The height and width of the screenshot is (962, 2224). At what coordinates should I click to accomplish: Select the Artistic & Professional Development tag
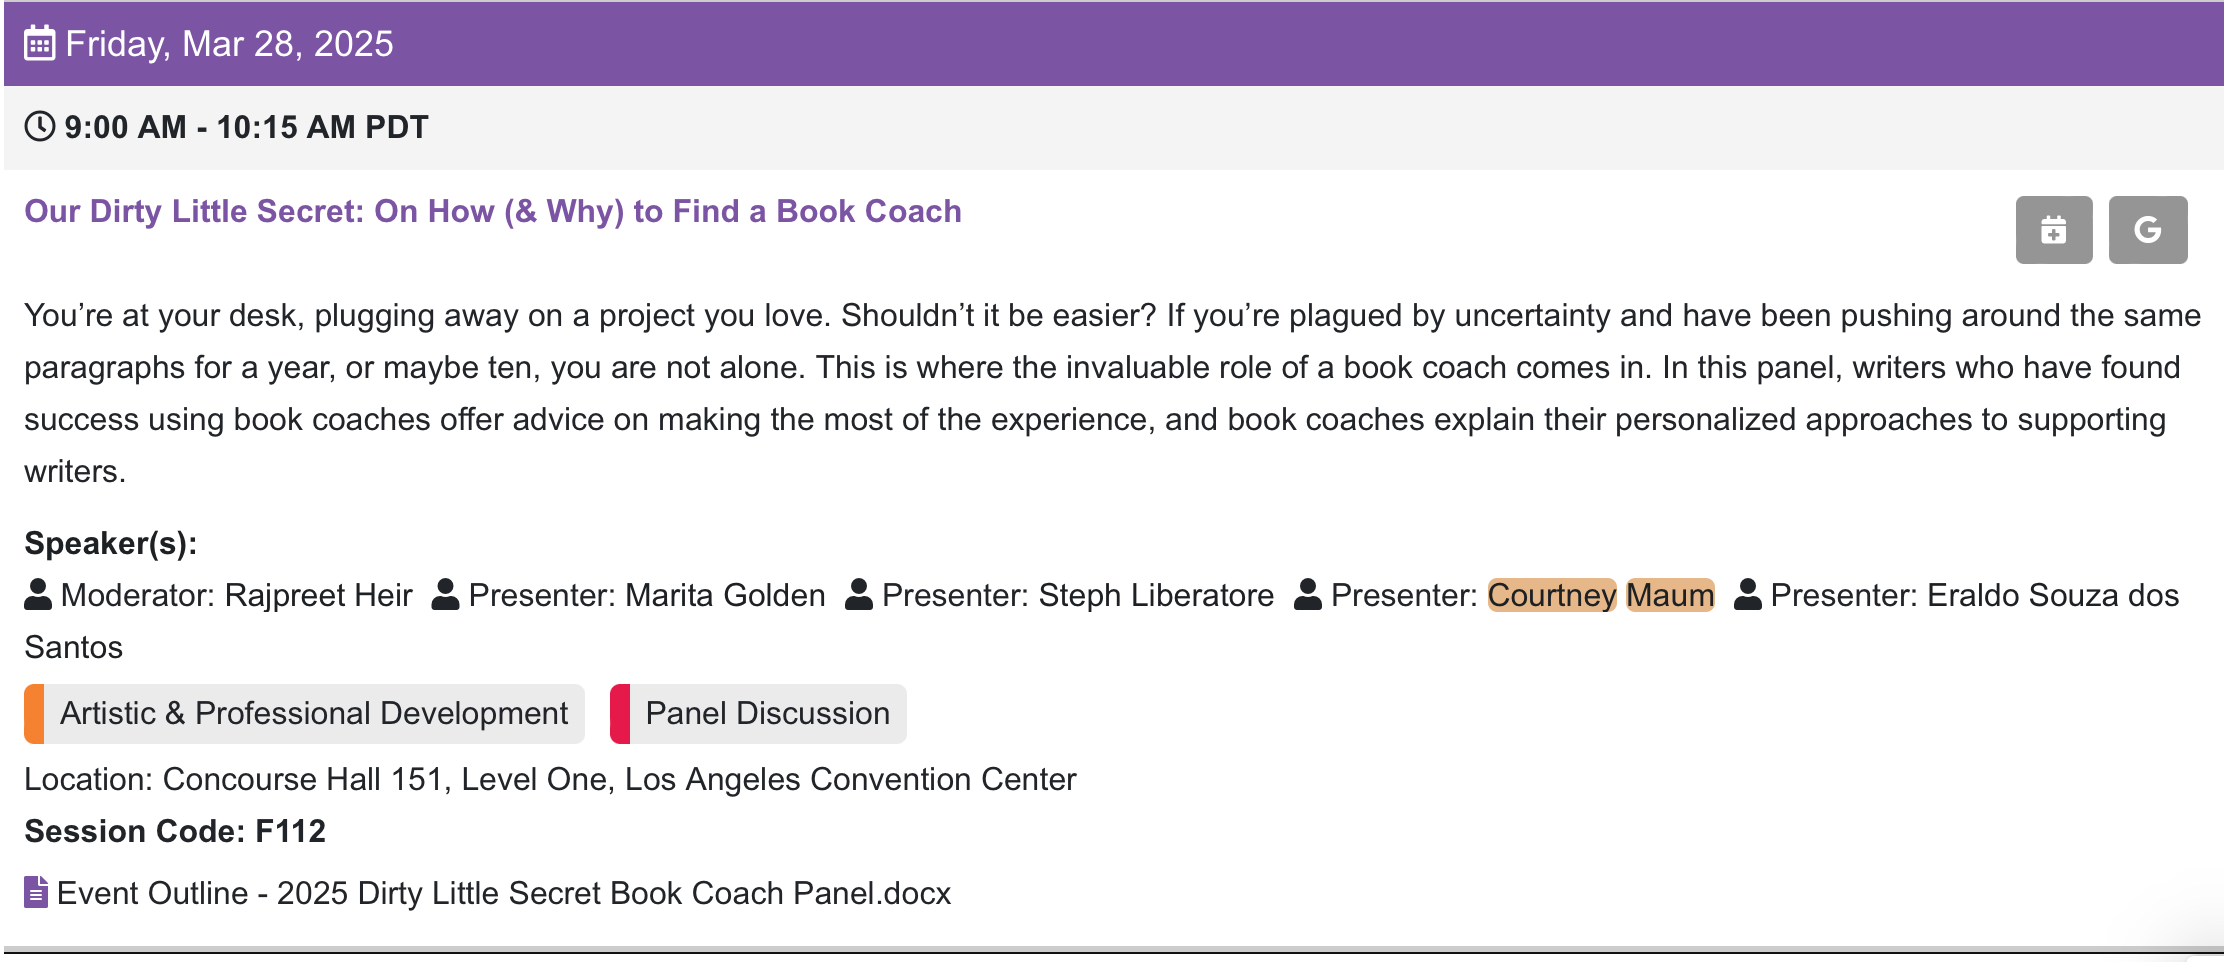tap(313, 714)
